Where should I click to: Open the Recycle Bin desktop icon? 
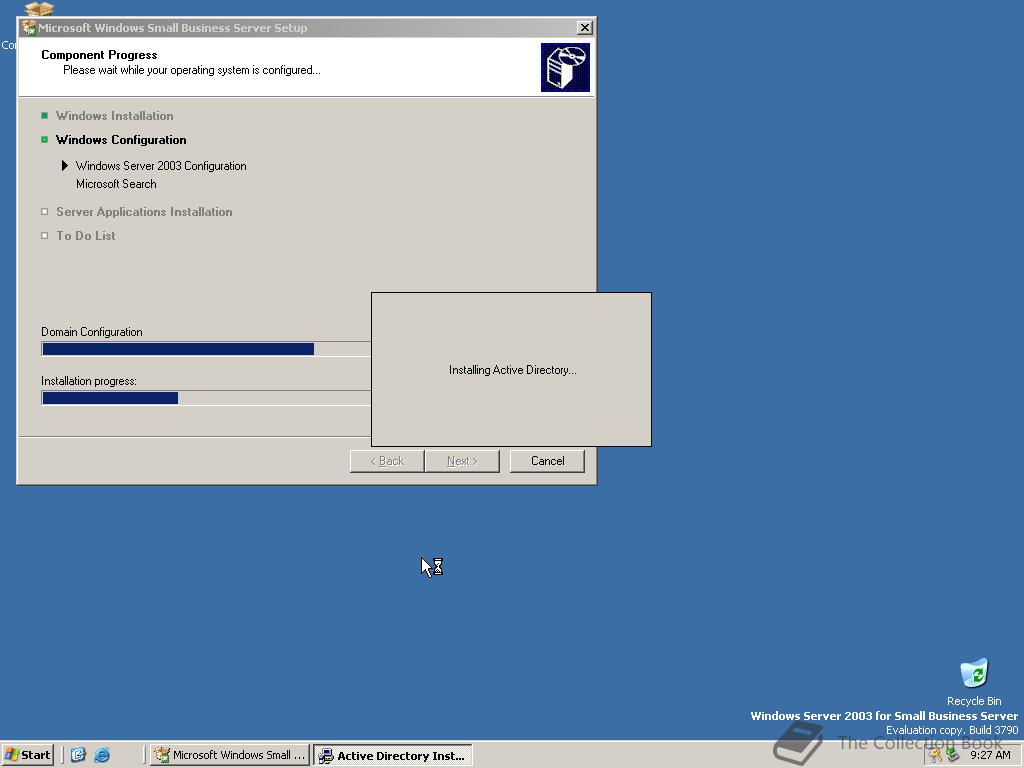(974, 682)
